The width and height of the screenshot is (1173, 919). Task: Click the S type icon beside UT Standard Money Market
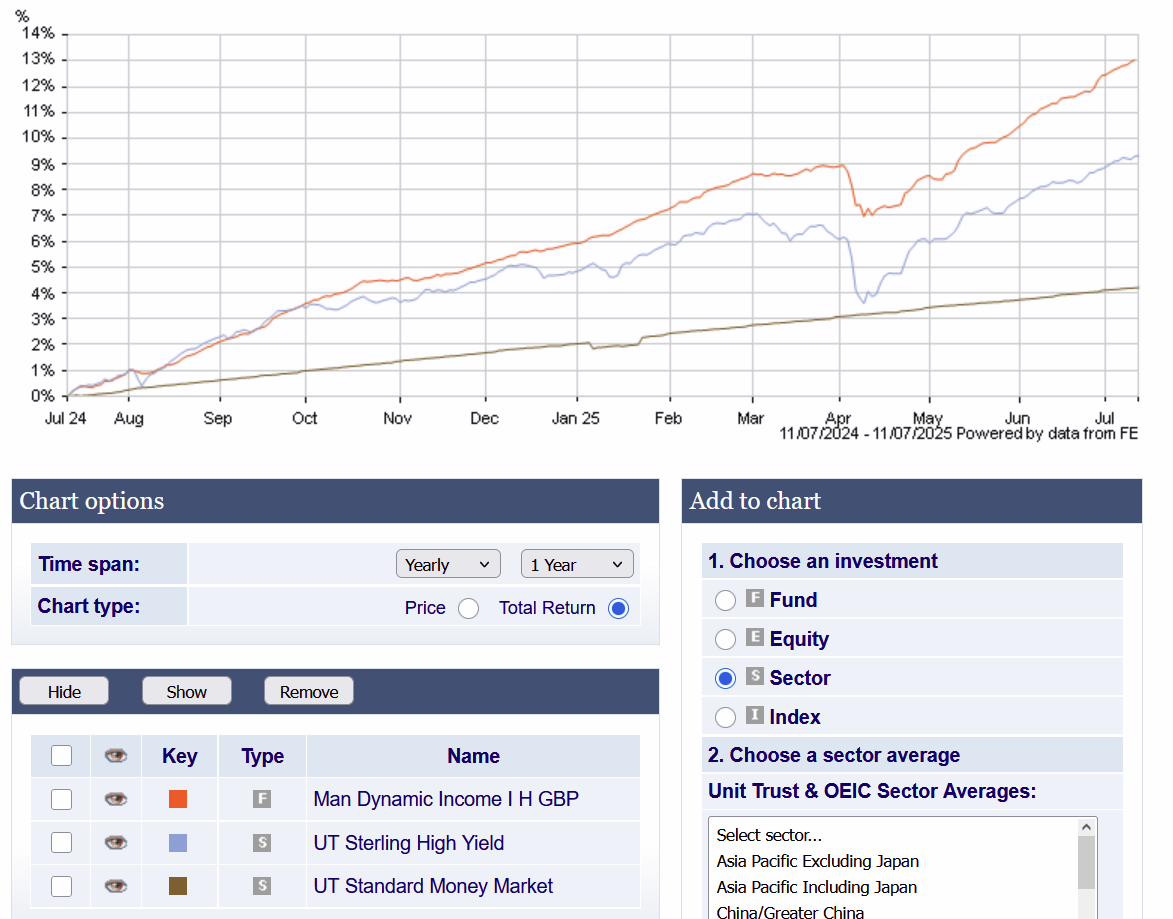point(262,886)
